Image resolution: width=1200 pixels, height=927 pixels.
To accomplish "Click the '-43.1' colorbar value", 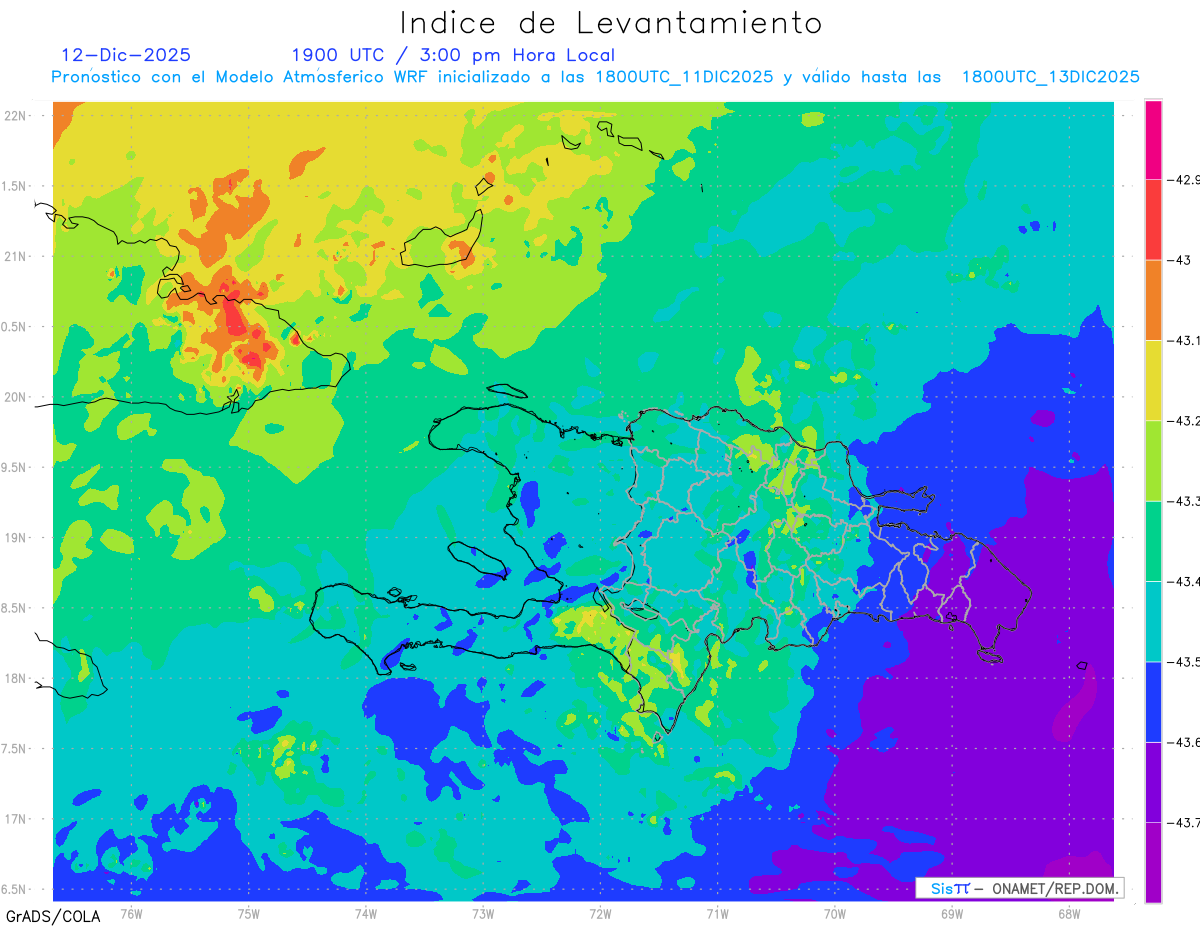I will [1184, 341].
